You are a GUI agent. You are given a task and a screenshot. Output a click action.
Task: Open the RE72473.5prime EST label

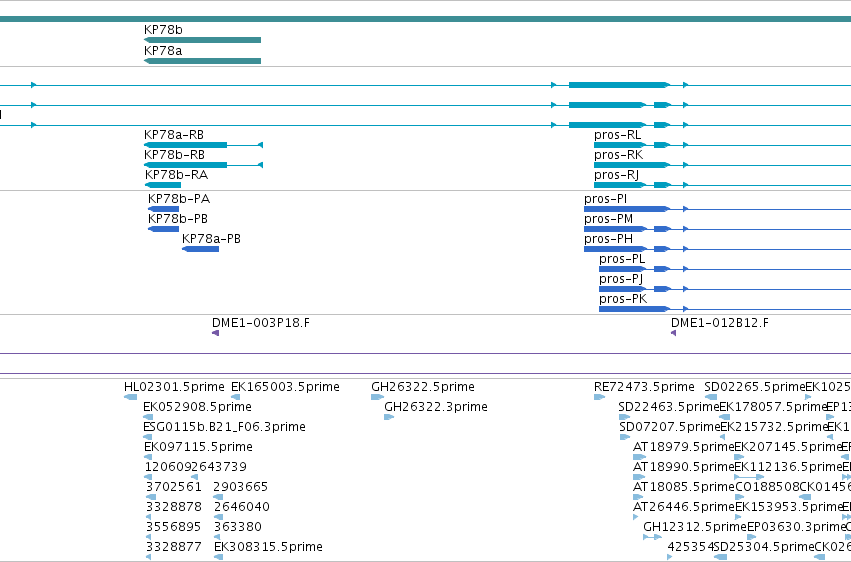(644, 387)
